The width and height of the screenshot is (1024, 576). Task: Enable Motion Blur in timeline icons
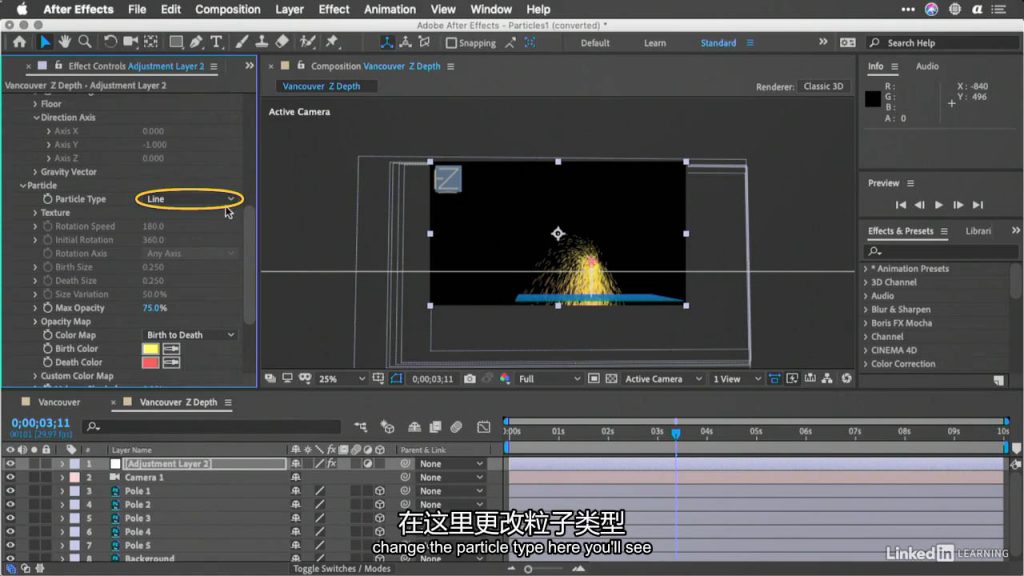[x=456, y=427]
